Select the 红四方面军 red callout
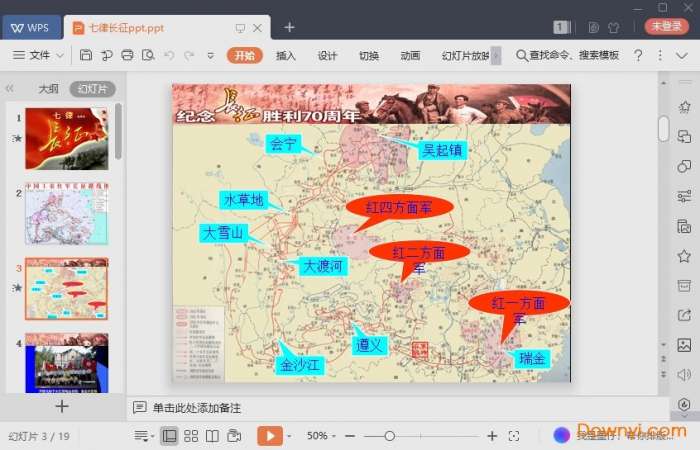 (400, 207)
